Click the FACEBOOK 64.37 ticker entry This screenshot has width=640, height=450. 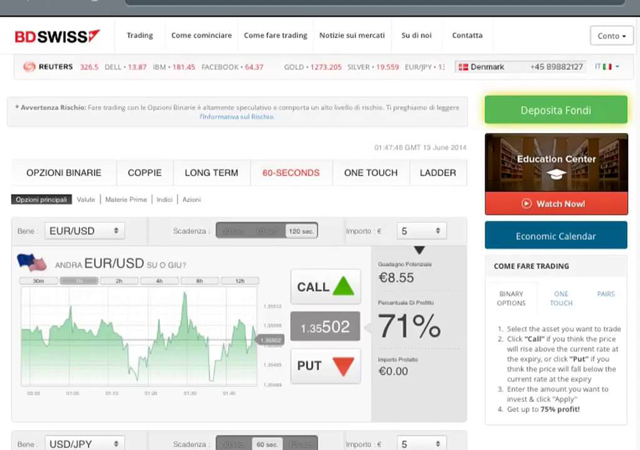[x=232, y=67]
